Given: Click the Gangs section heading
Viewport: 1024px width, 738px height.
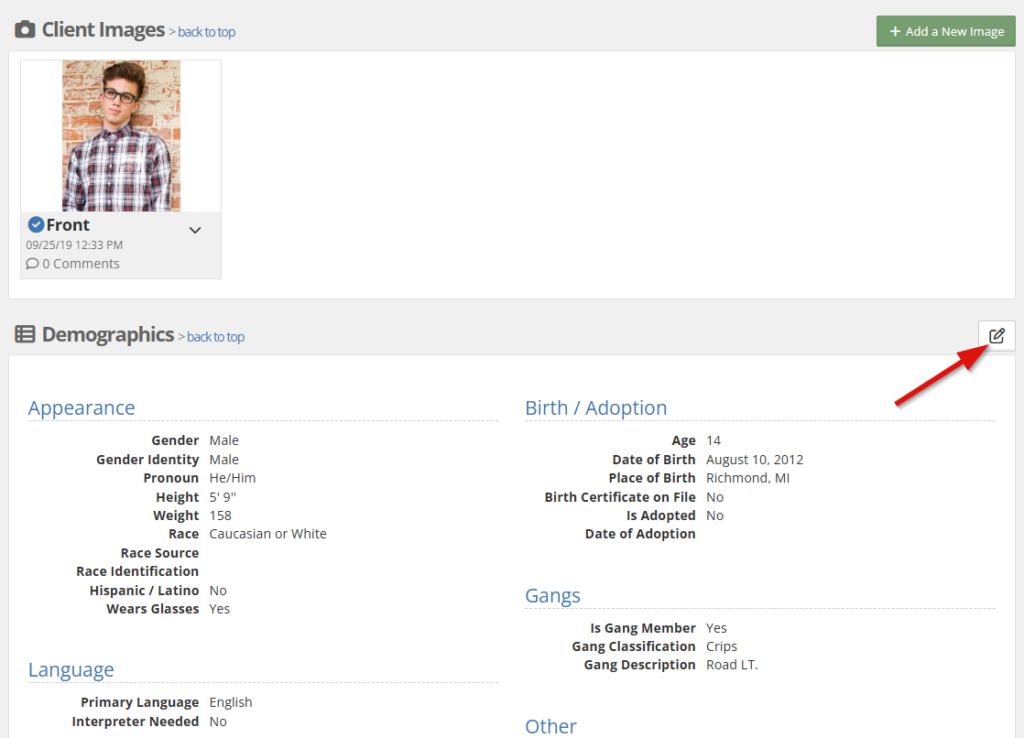Looking at the screenshot, I should [552, 596].
